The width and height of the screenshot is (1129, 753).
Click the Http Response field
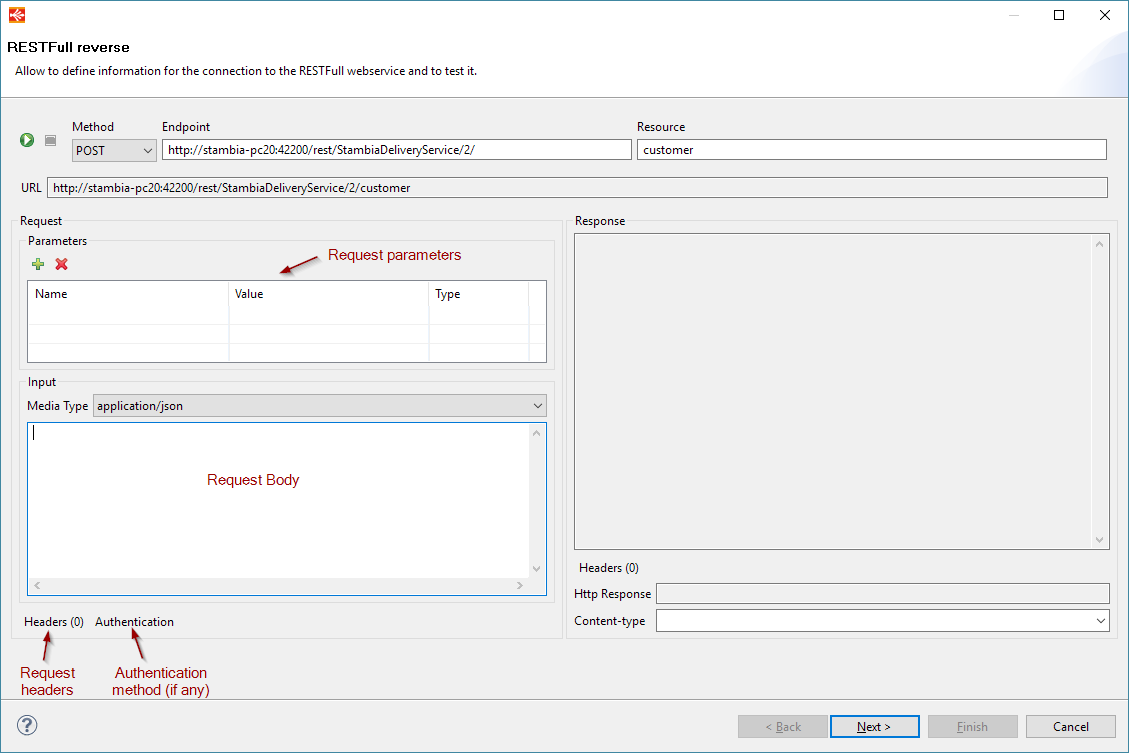pos(880,593)
